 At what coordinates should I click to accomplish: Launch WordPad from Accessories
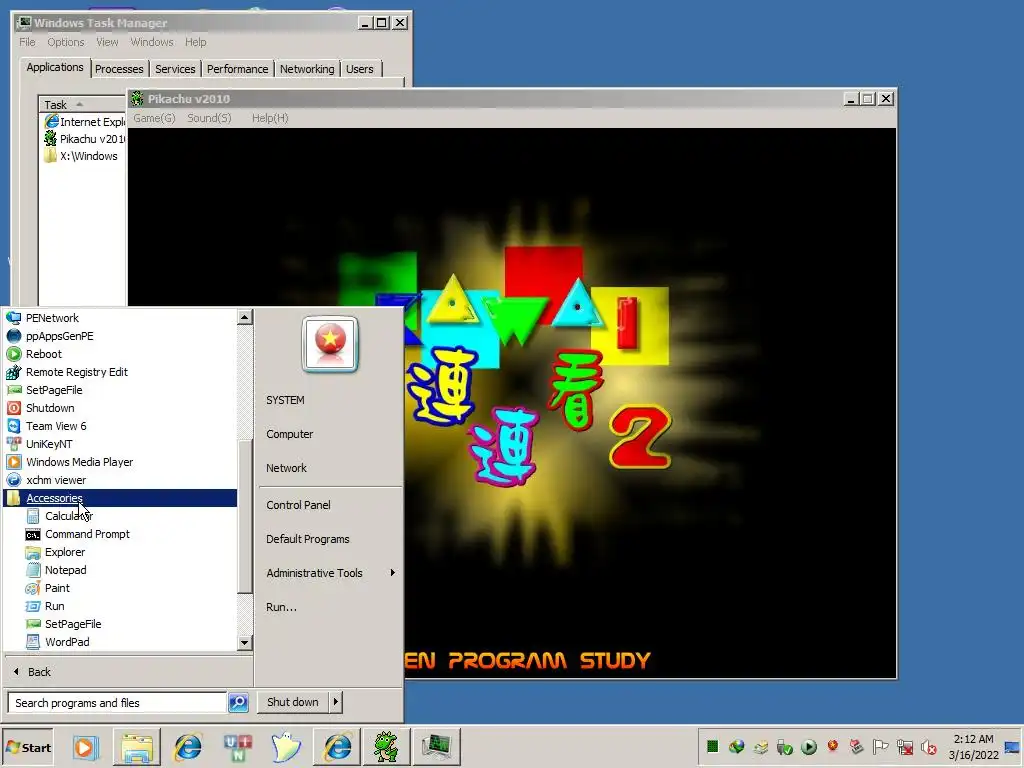point(67,642)
